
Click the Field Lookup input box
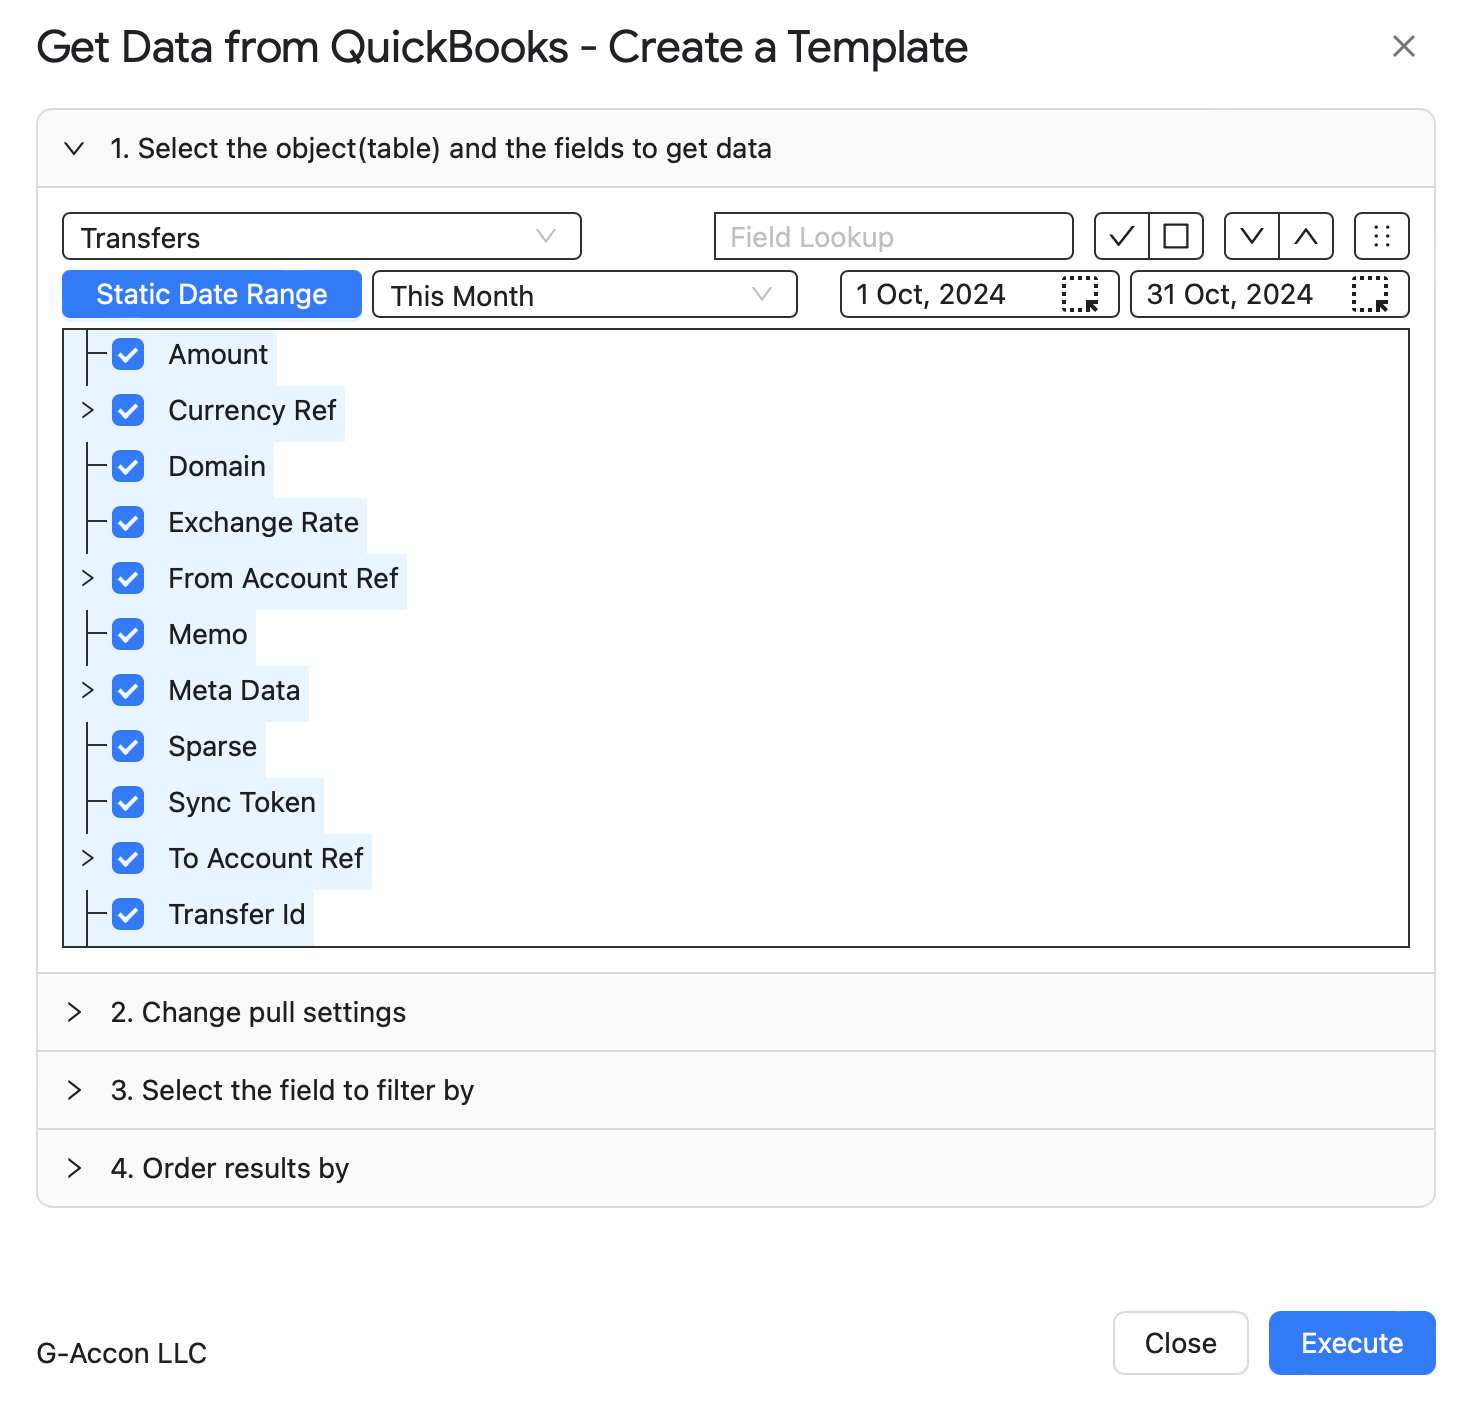[894, 237]
